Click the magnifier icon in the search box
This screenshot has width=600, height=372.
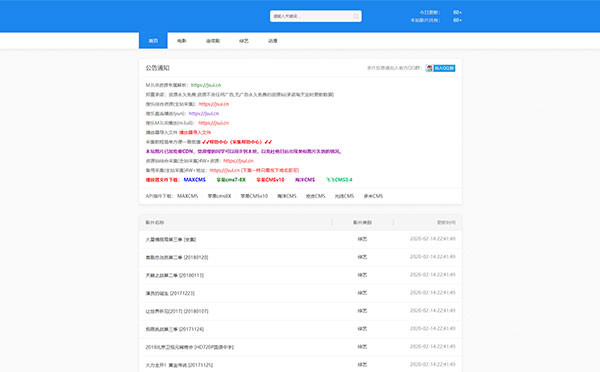point(355,16)
